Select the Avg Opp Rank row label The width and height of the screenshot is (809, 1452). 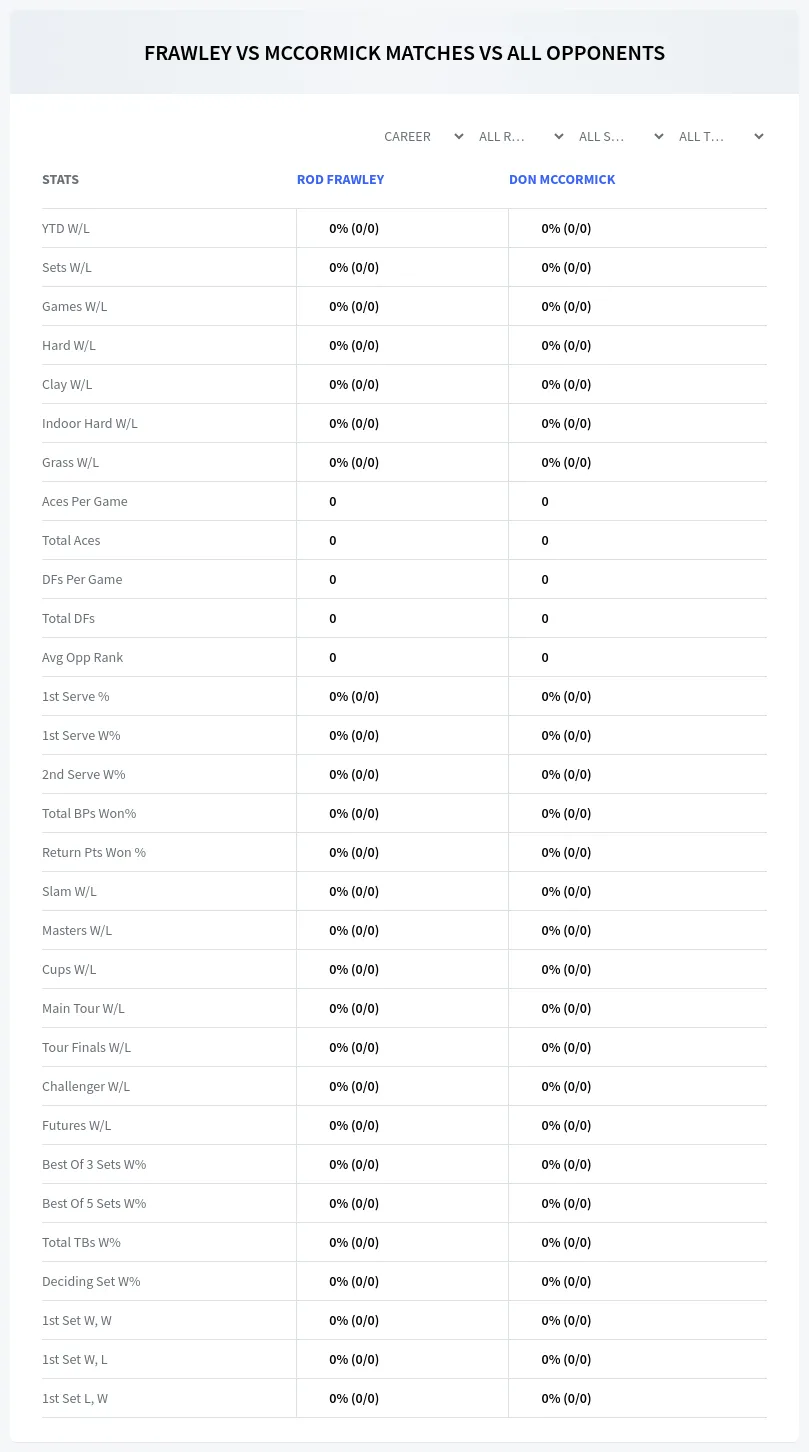tap(82, 657)
